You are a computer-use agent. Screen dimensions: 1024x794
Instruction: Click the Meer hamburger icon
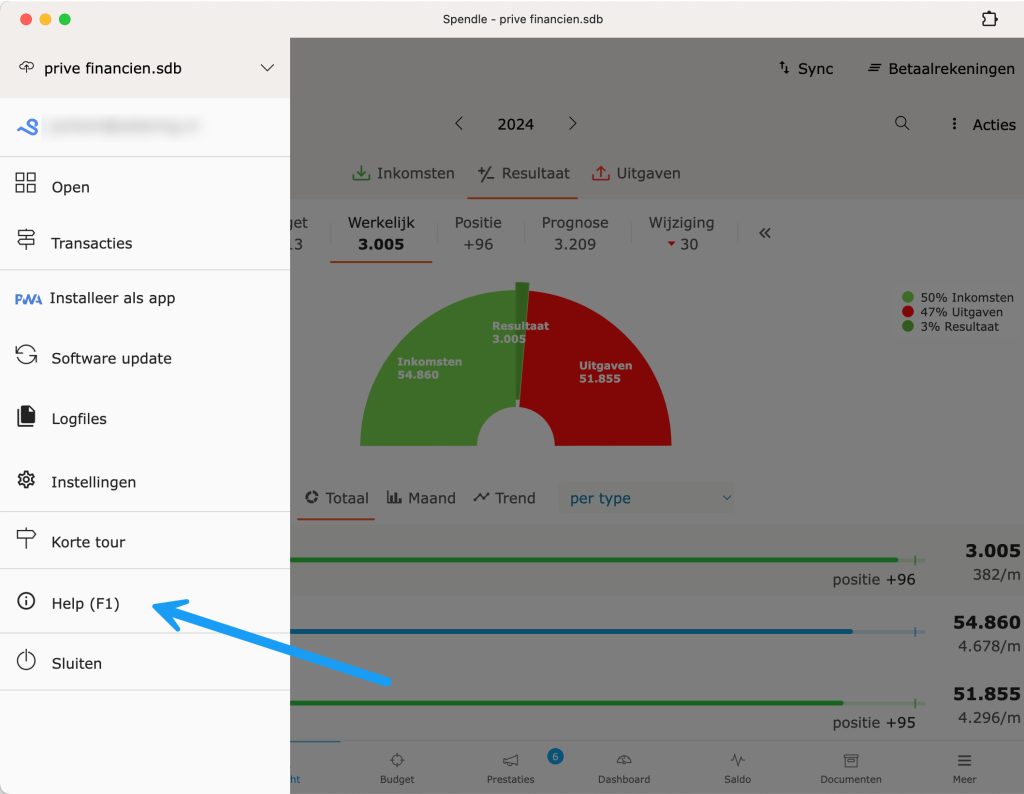point(964,761)
